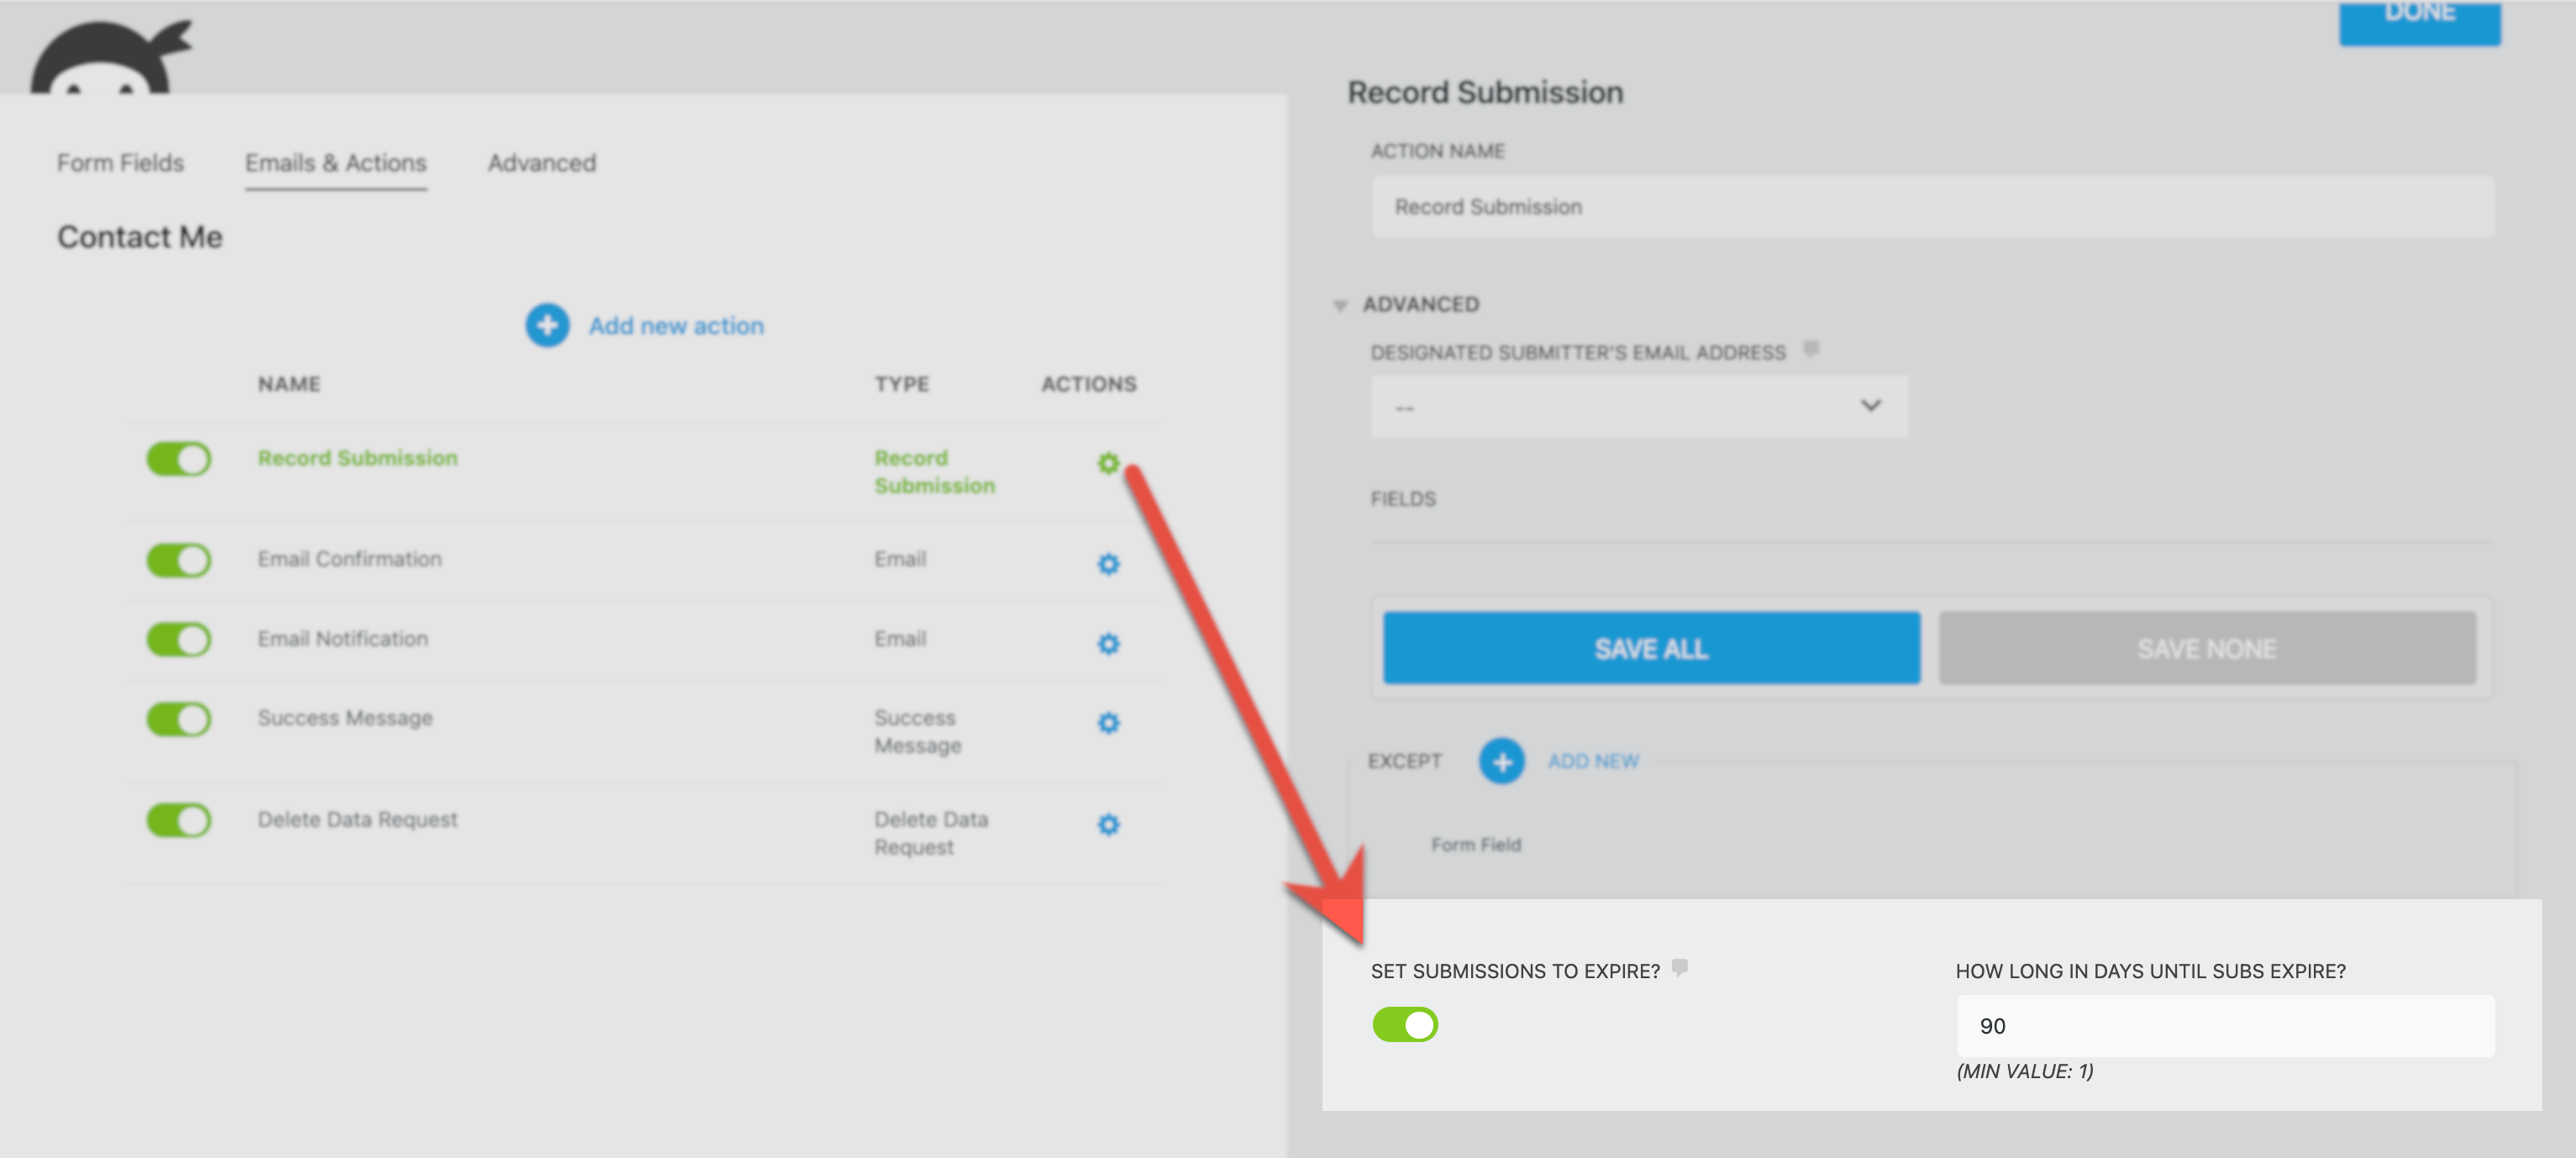Viewport: 2576px width, 1158px height.
Task: Open Record Submission gear settings icon
Action: point(1107,463)
